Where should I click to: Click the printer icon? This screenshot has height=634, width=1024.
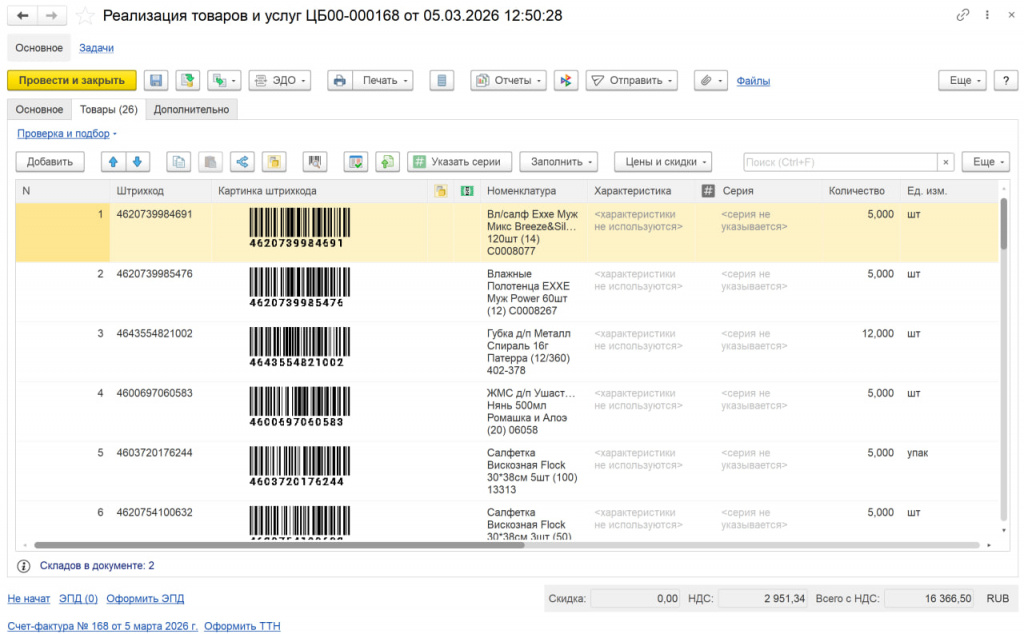tap(340, 81)
